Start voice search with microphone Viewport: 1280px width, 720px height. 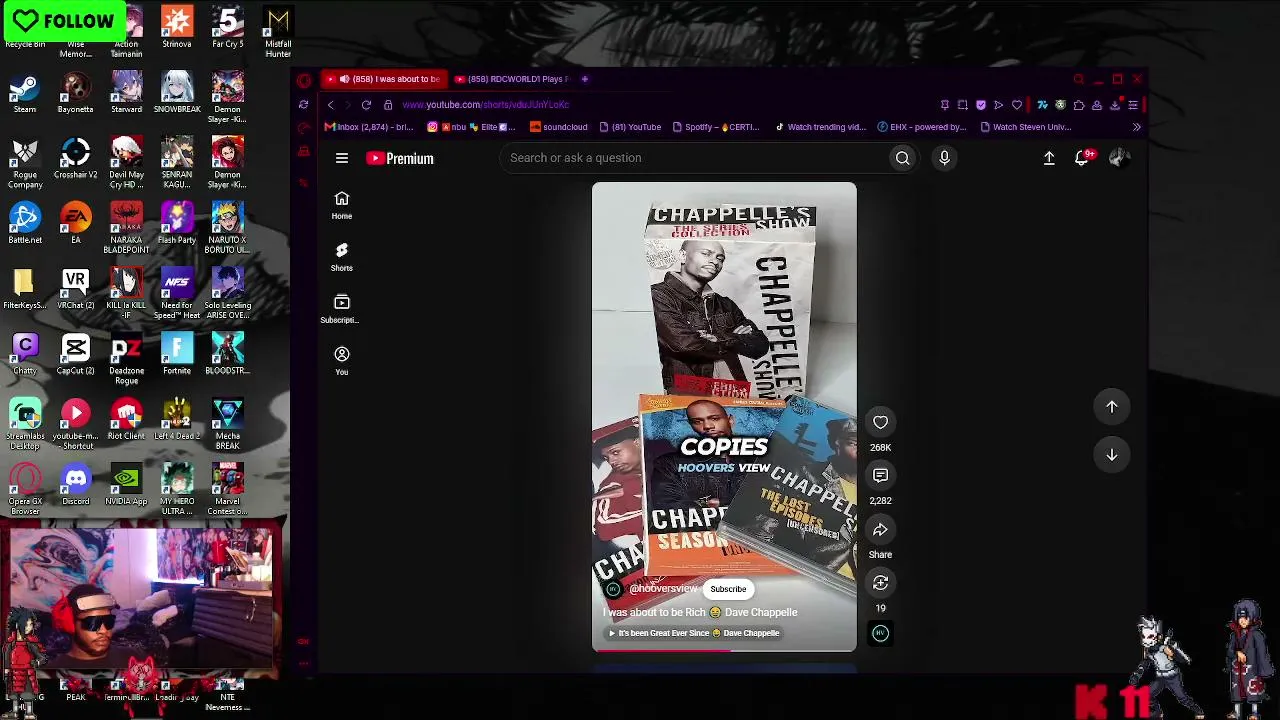[x=944, y=158]
